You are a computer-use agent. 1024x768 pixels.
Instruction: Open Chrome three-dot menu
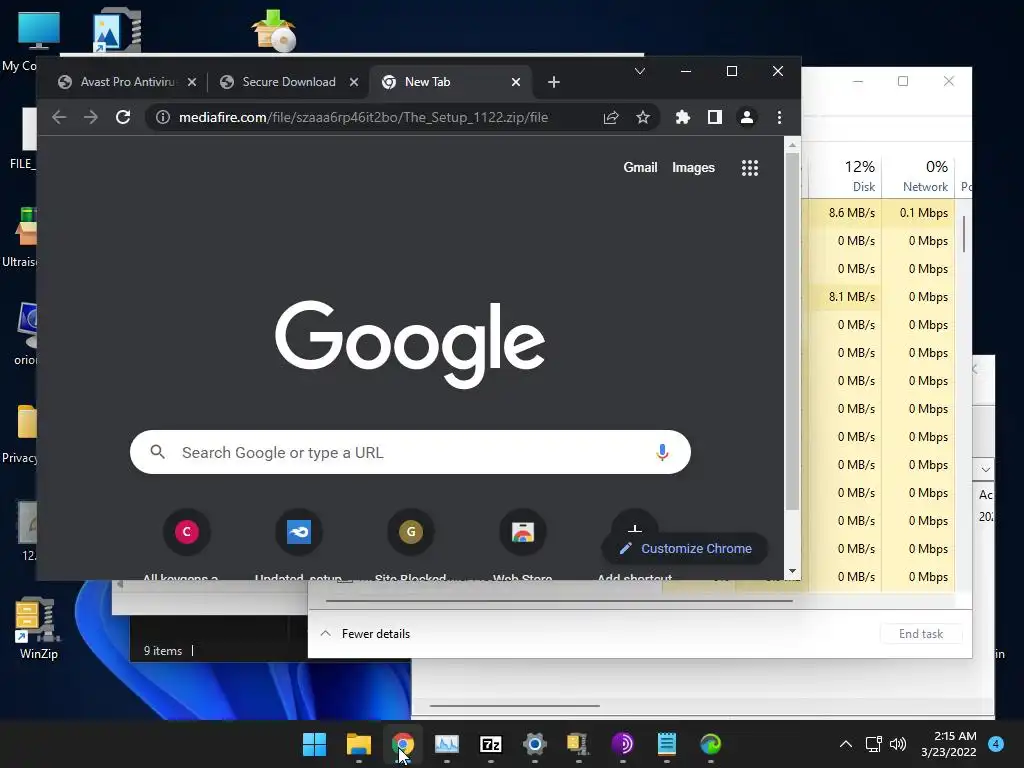tap(779, 117)
